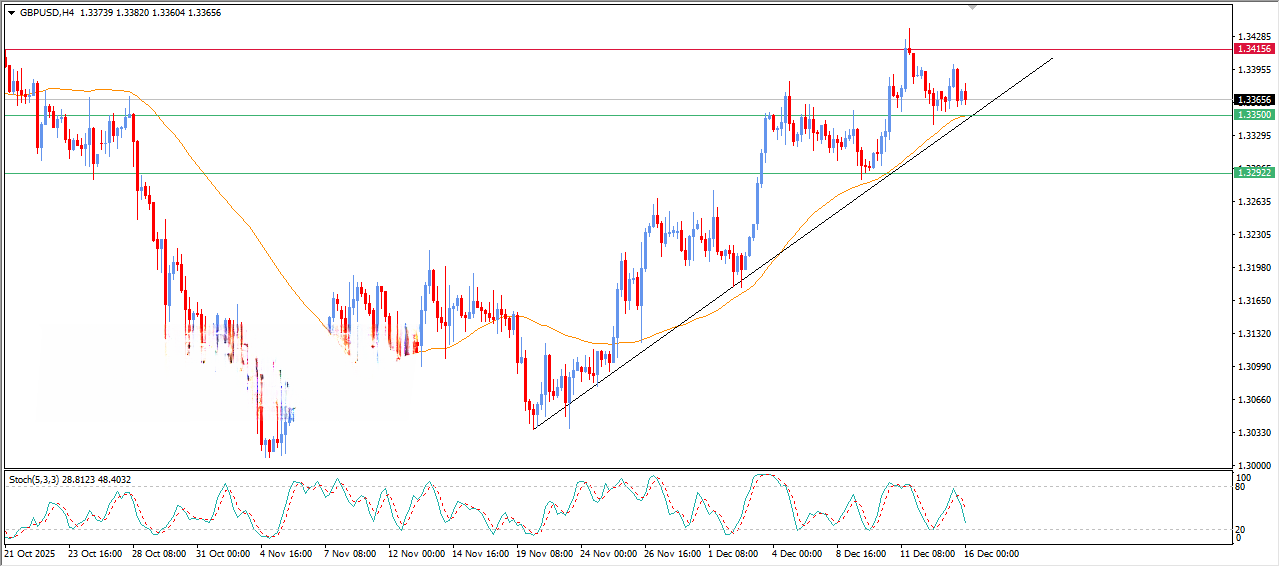This screenshot has height=567, width=1280.
Task: Click the gray chart shift marker triangle
Action: coord(972,7)
